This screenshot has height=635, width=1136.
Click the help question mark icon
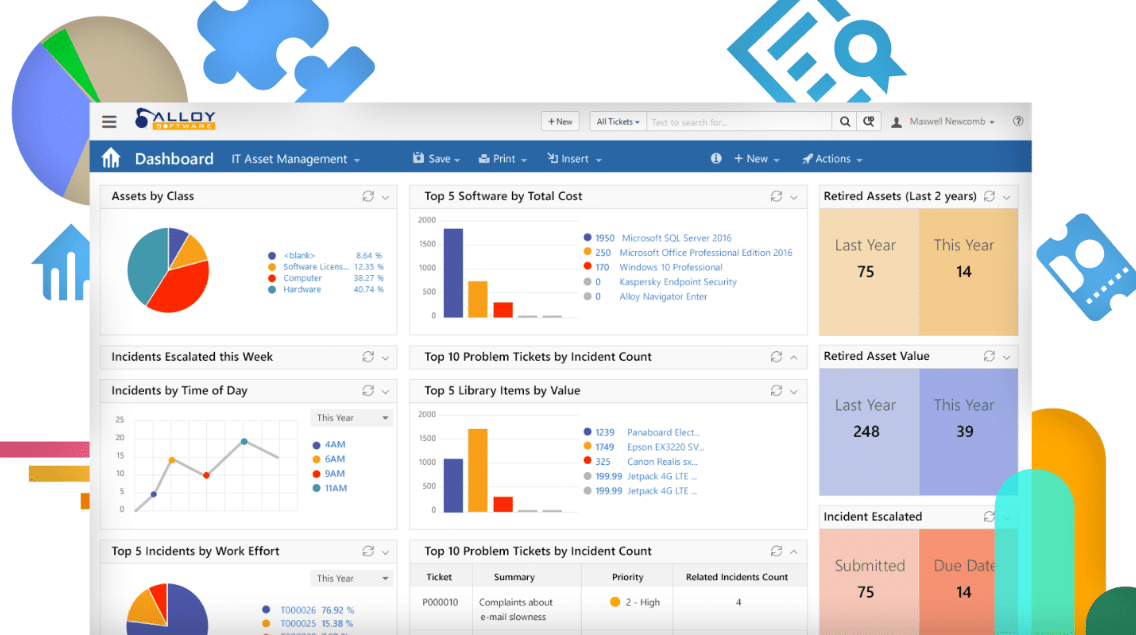pyautogui.click(x=1018, y=121)
